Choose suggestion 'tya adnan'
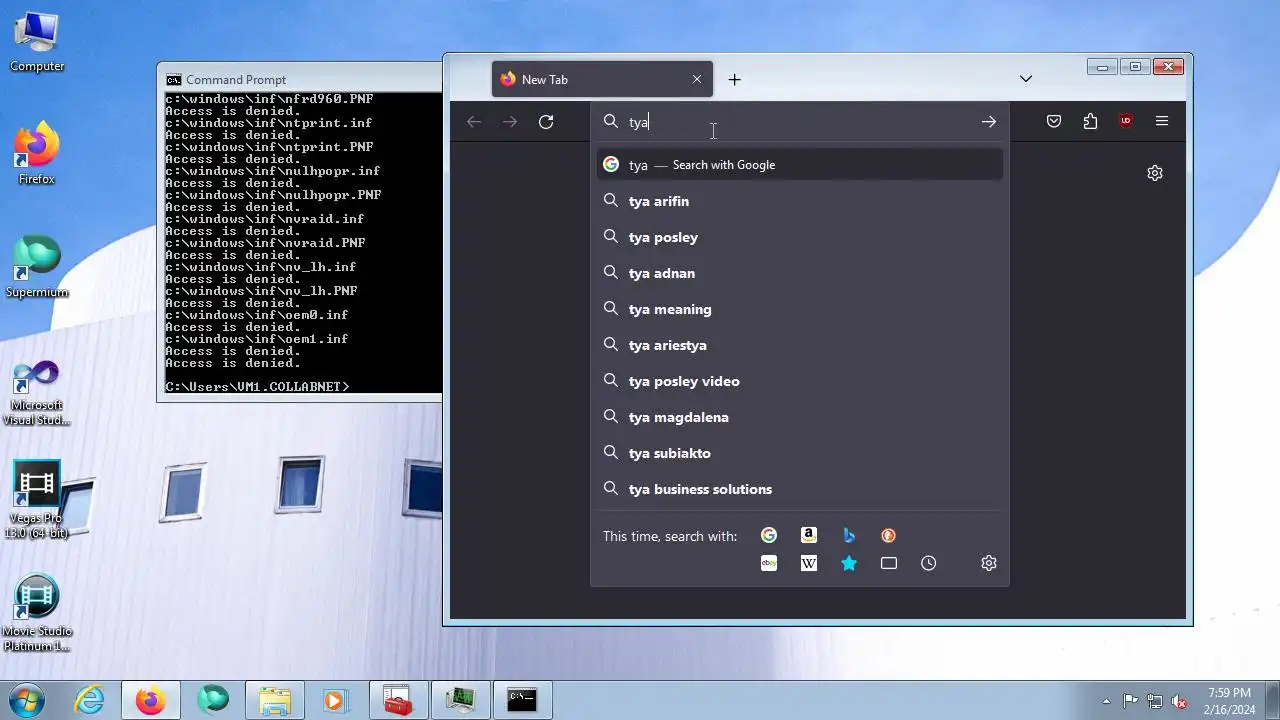The image size is (1280, 720). 800,273
